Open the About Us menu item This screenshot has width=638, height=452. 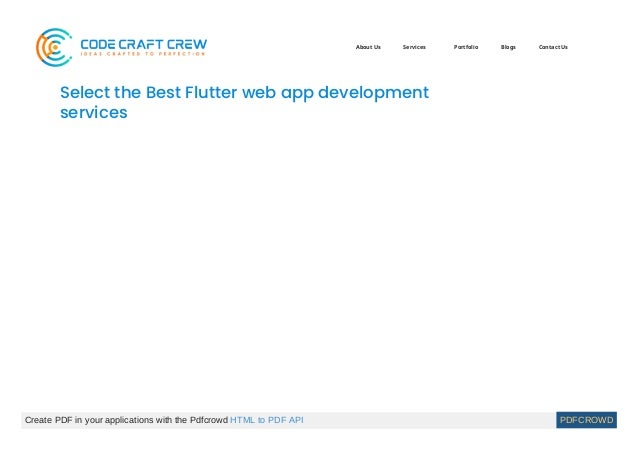368,47
